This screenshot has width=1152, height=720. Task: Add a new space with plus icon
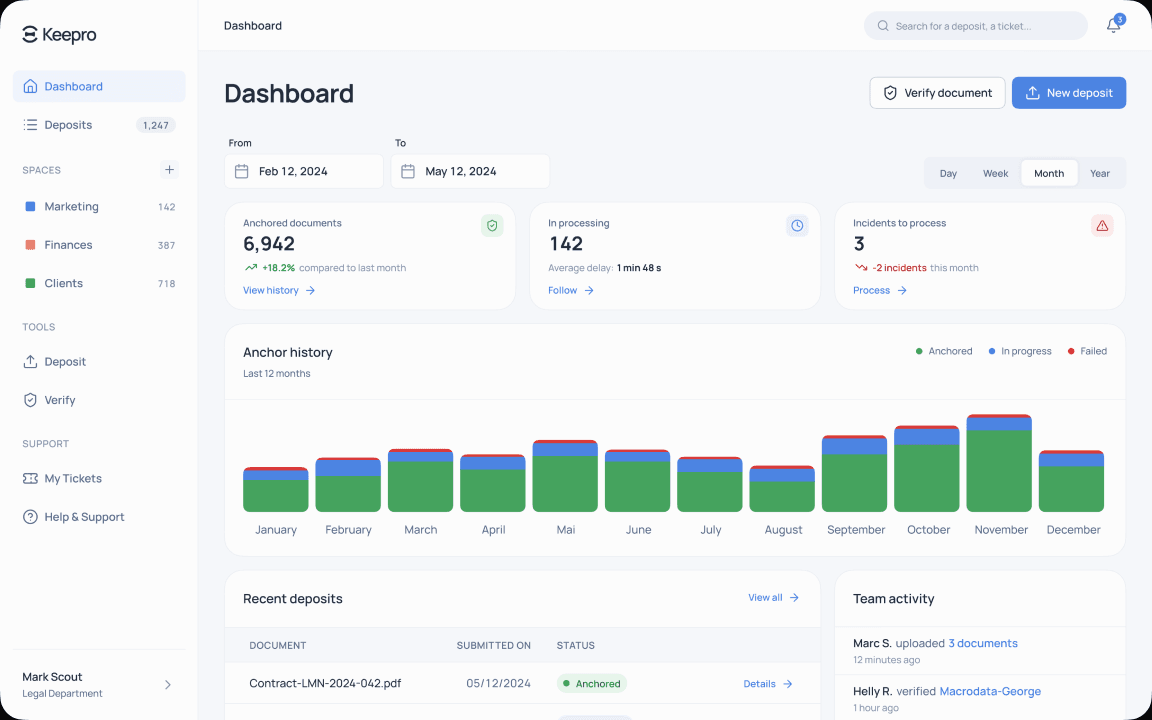(x=169, y=170)
